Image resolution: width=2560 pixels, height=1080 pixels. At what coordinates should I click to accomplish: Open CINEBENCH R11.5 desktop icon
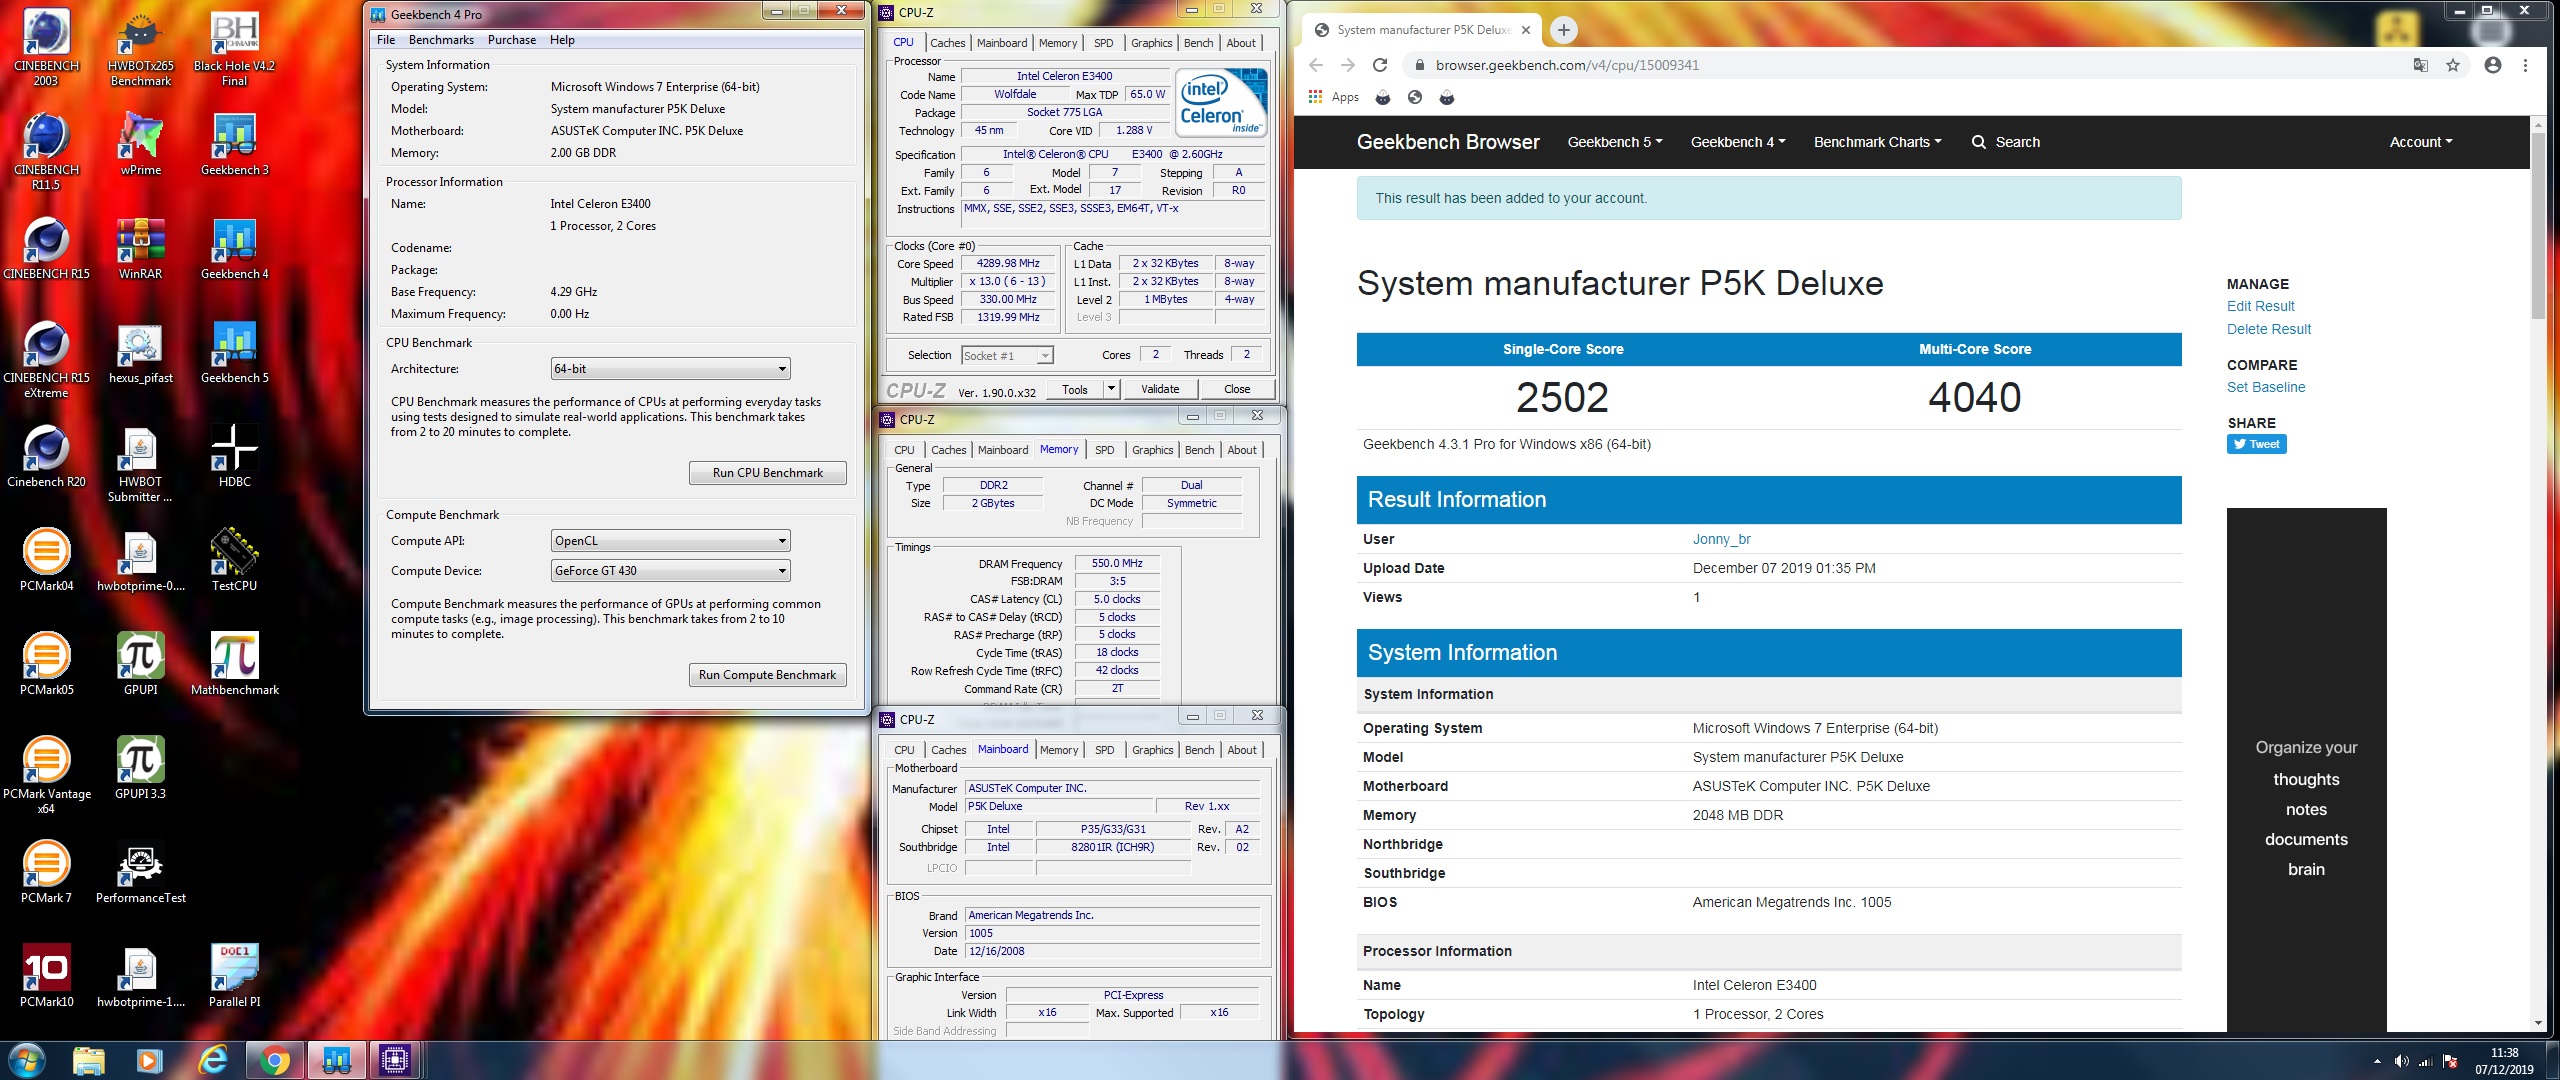point(46,151)
